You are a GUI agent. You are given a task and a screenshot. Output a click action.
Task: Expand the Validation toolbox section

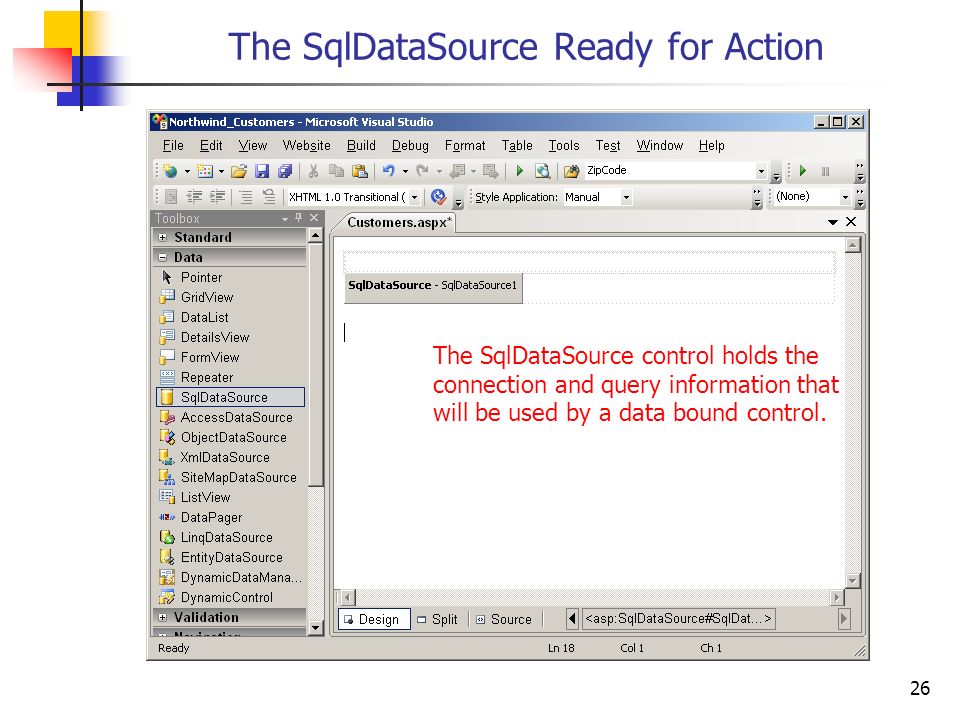(x=162, y=617)
